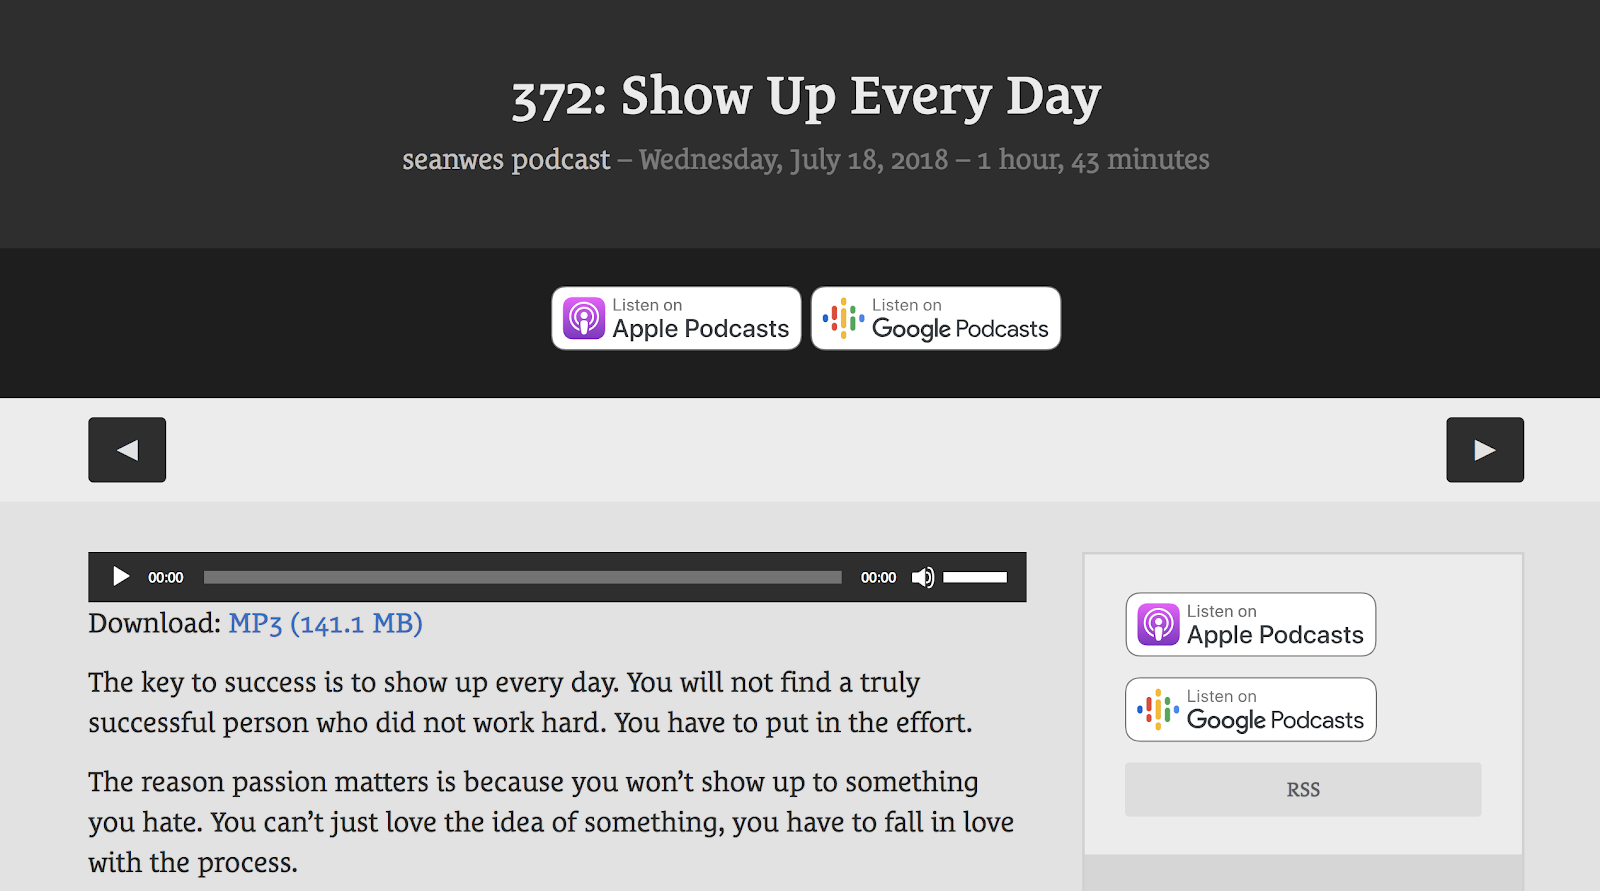1600x891 pixels.
Task: Open sidebar Listen on Google Podcasts badge
Action: (1250, 710)
